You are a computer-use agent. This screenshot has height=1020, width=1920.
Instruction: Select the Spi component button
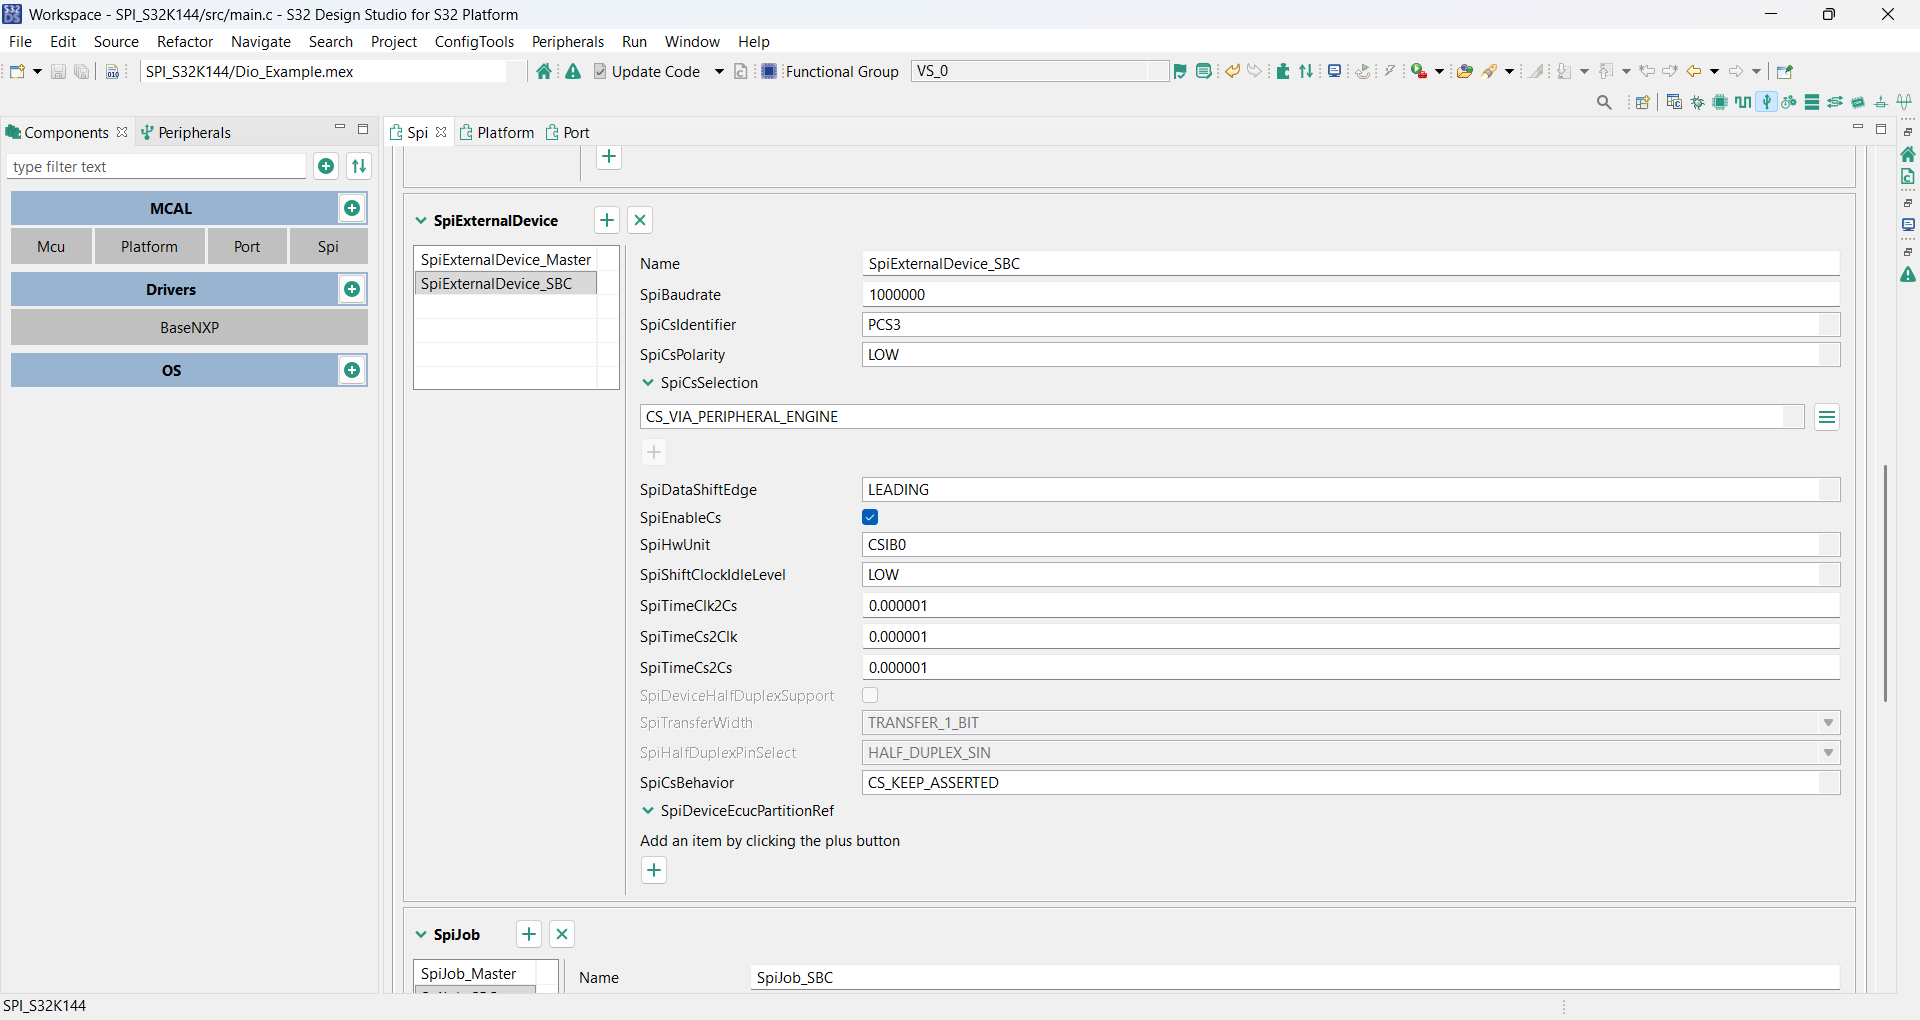pyautogui.click(x=328, y=246)
